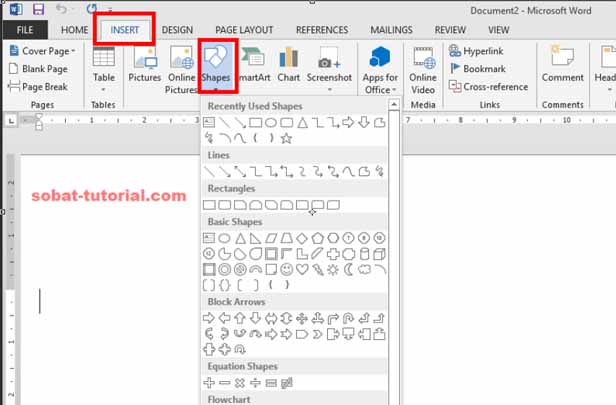Click the Pictures button
The image size is (616, 405).
pyautogui.click(x=145, y=65)
